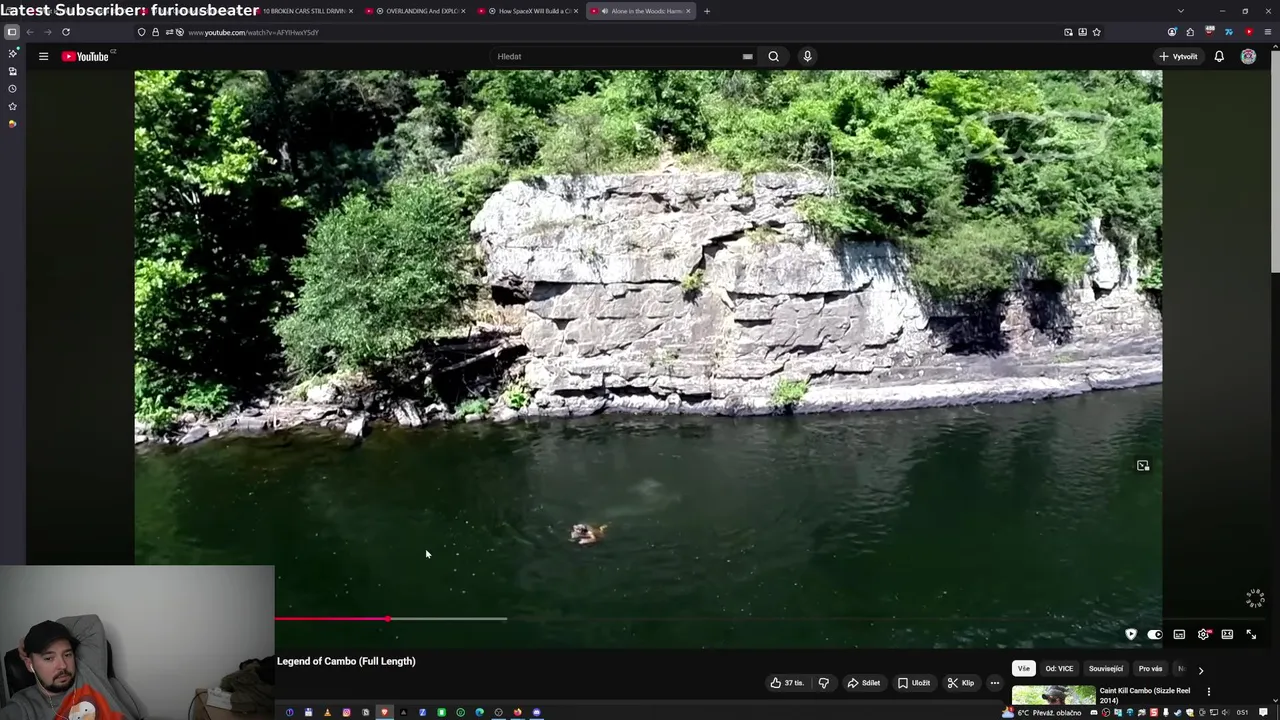The image size is (1280, 720).
Task: Toggle the autoplay switch in player
Action: [x=1155, y=634]
